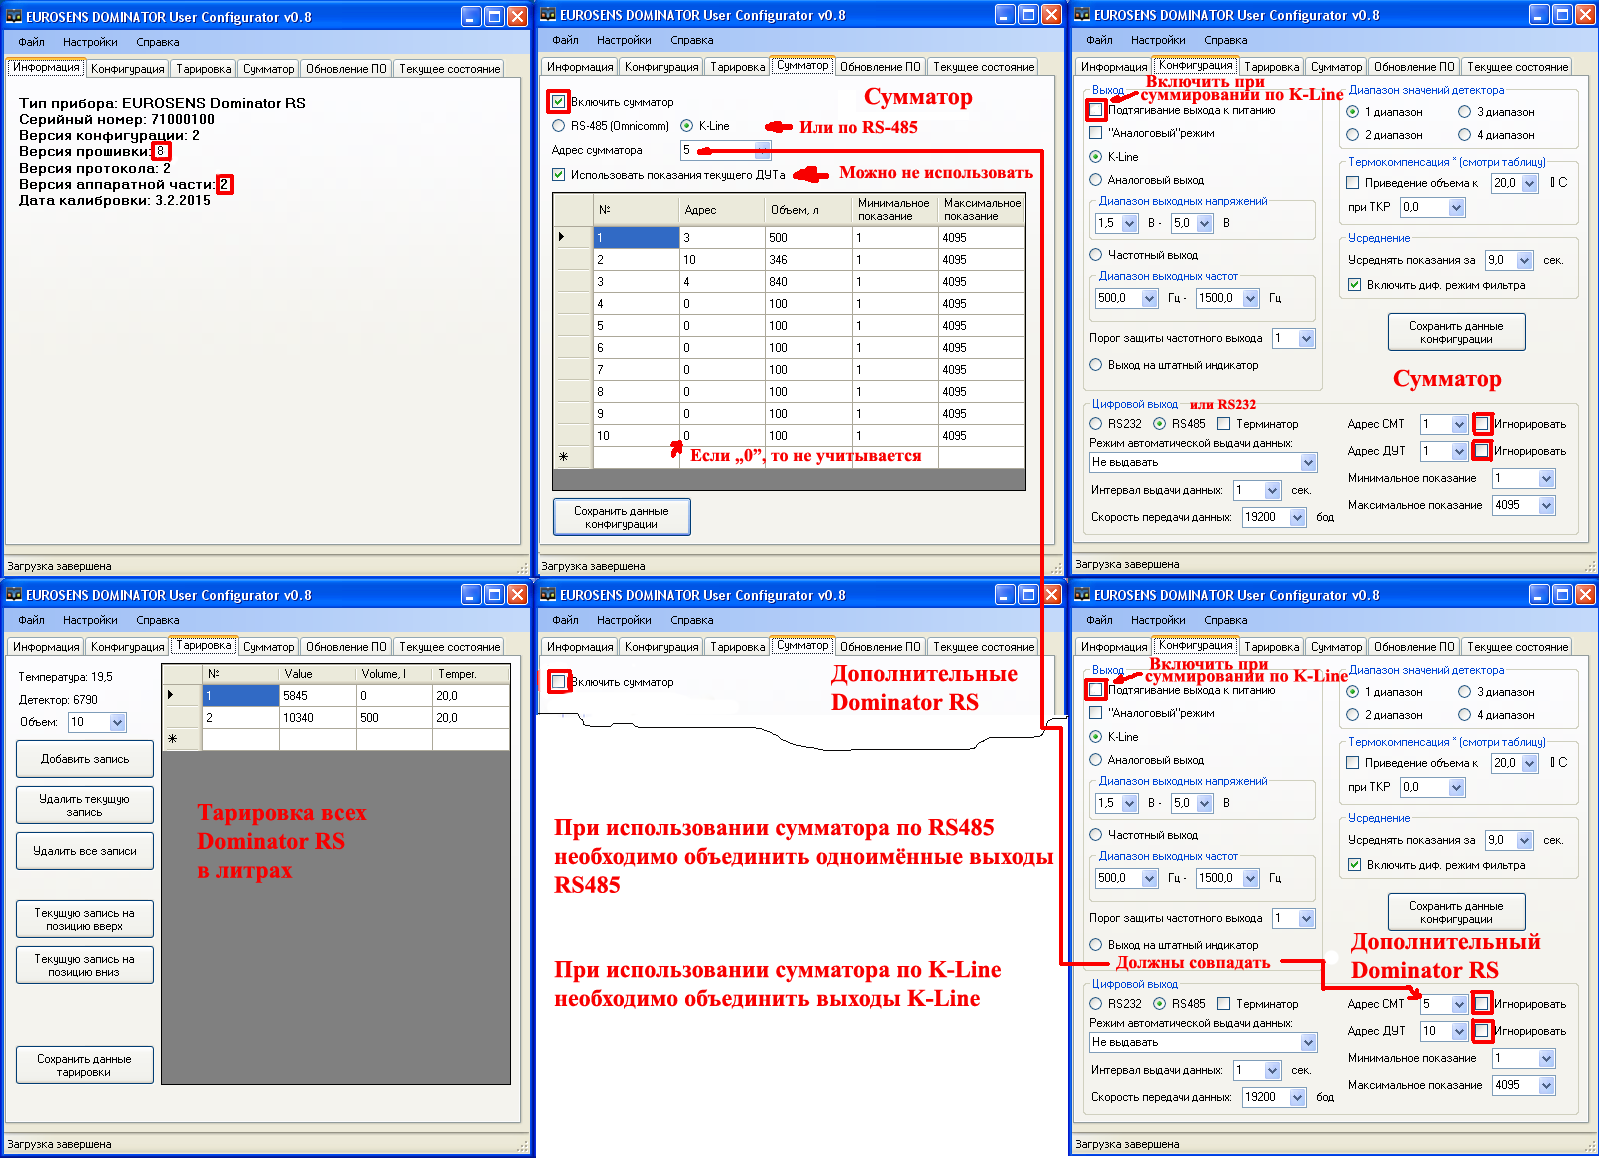Open "Обновление ПО" tab in the device info window
Viewport: 1599px width, 1158px height.
pyautogui.click(x=346, y=69)
